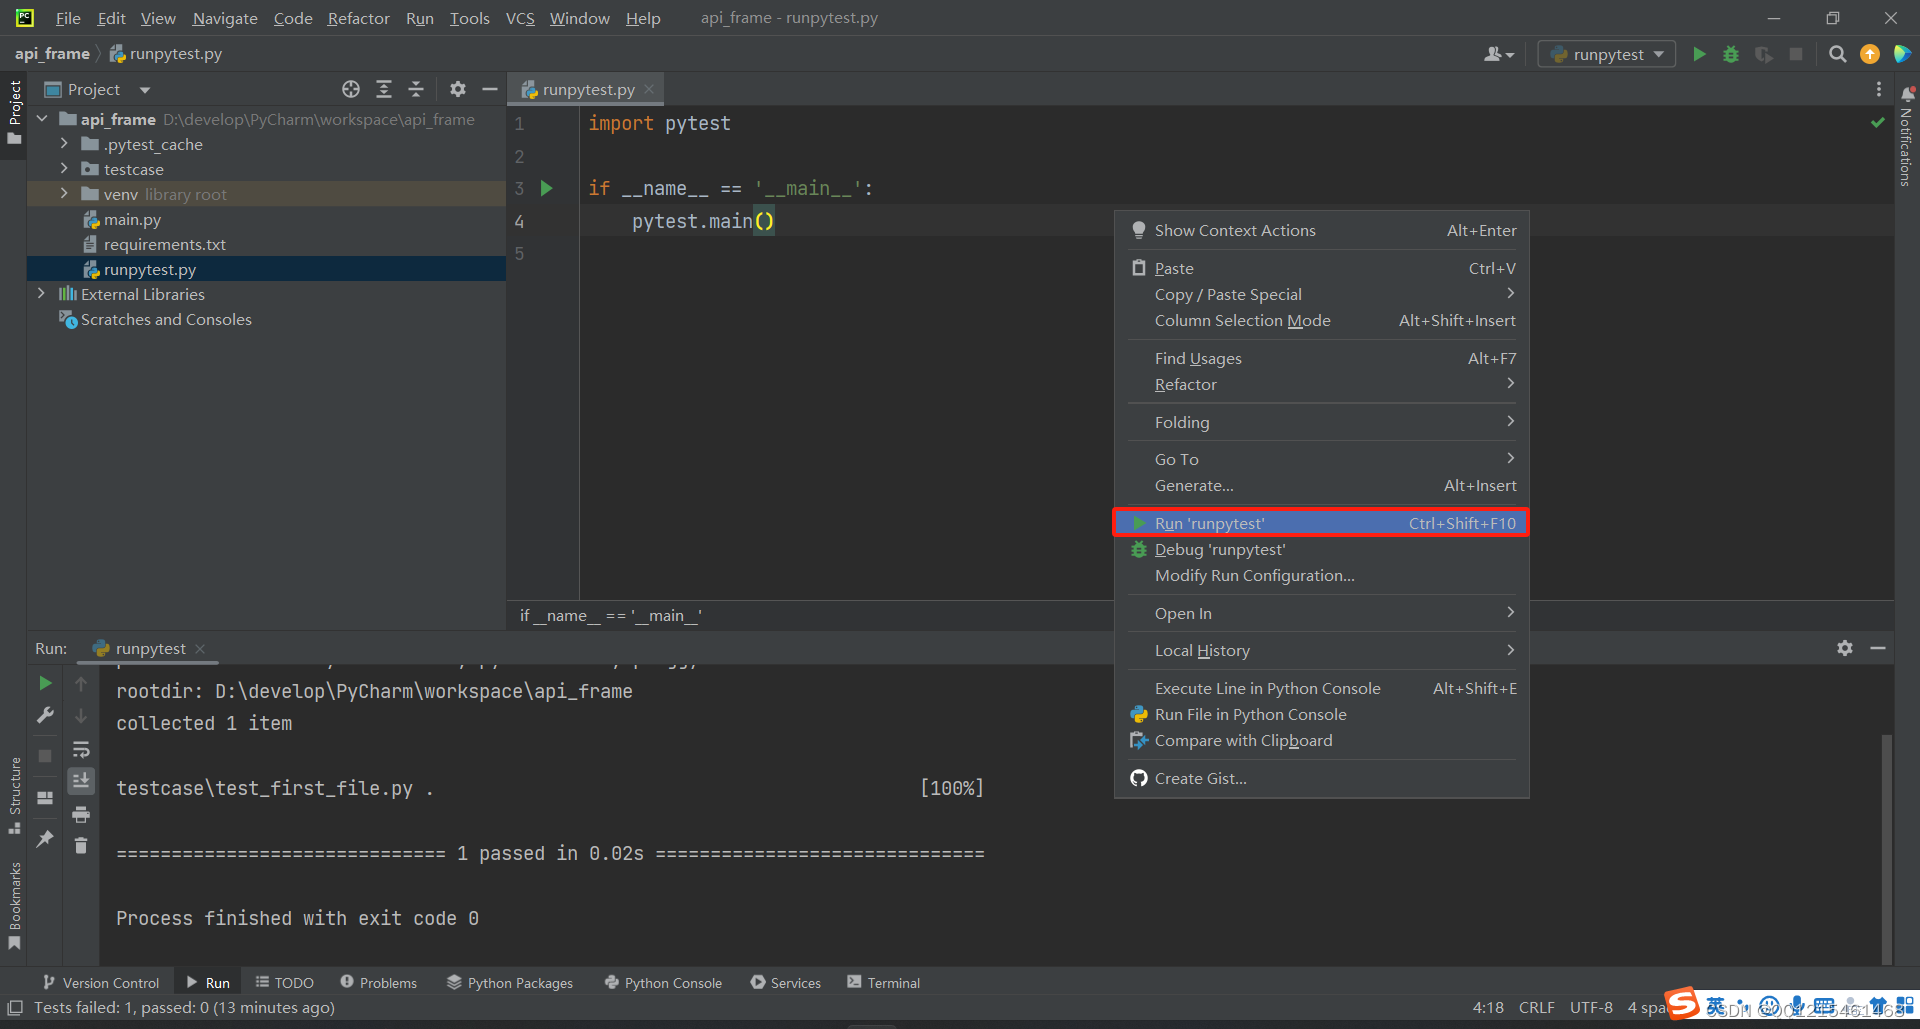Click Print icon in Run console
The height and width of the screenshot is (1029, 1920).
(x=81, y=814)
